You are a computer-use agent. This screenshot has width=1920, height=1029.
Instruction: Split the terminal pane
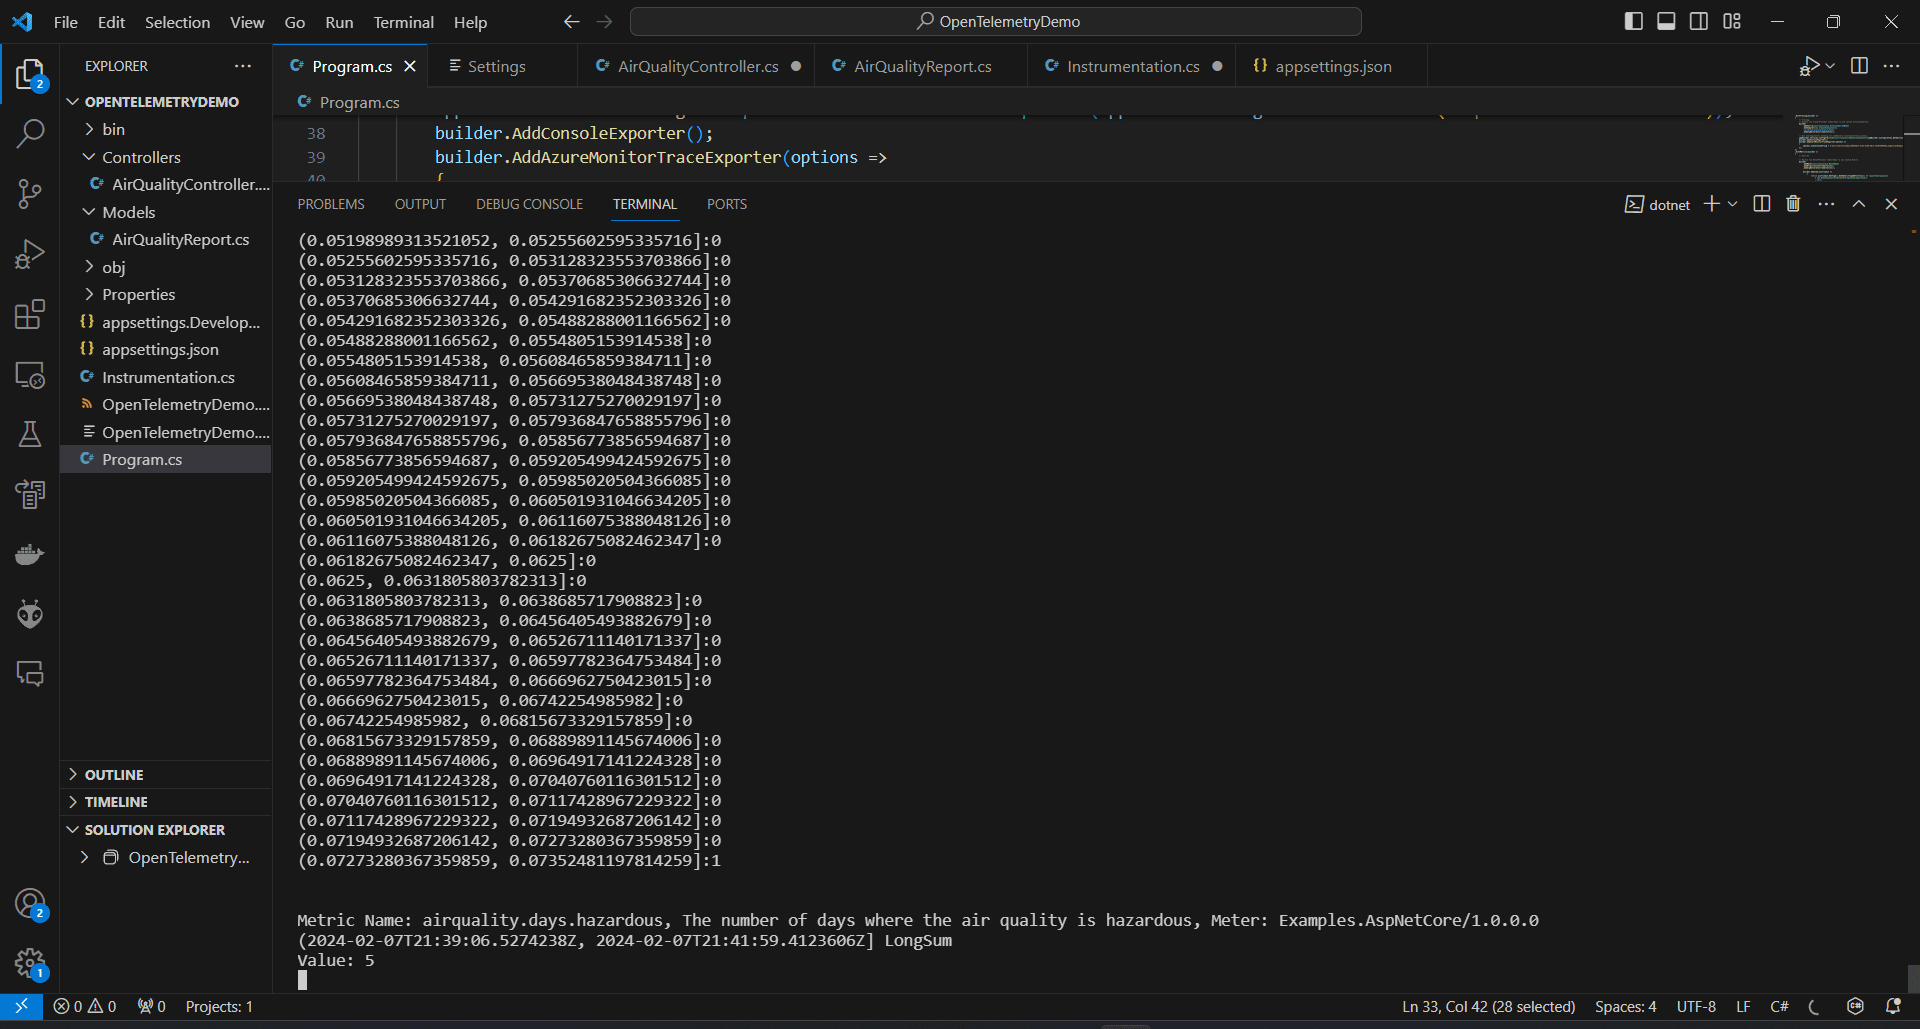[x=1761, y=203]
